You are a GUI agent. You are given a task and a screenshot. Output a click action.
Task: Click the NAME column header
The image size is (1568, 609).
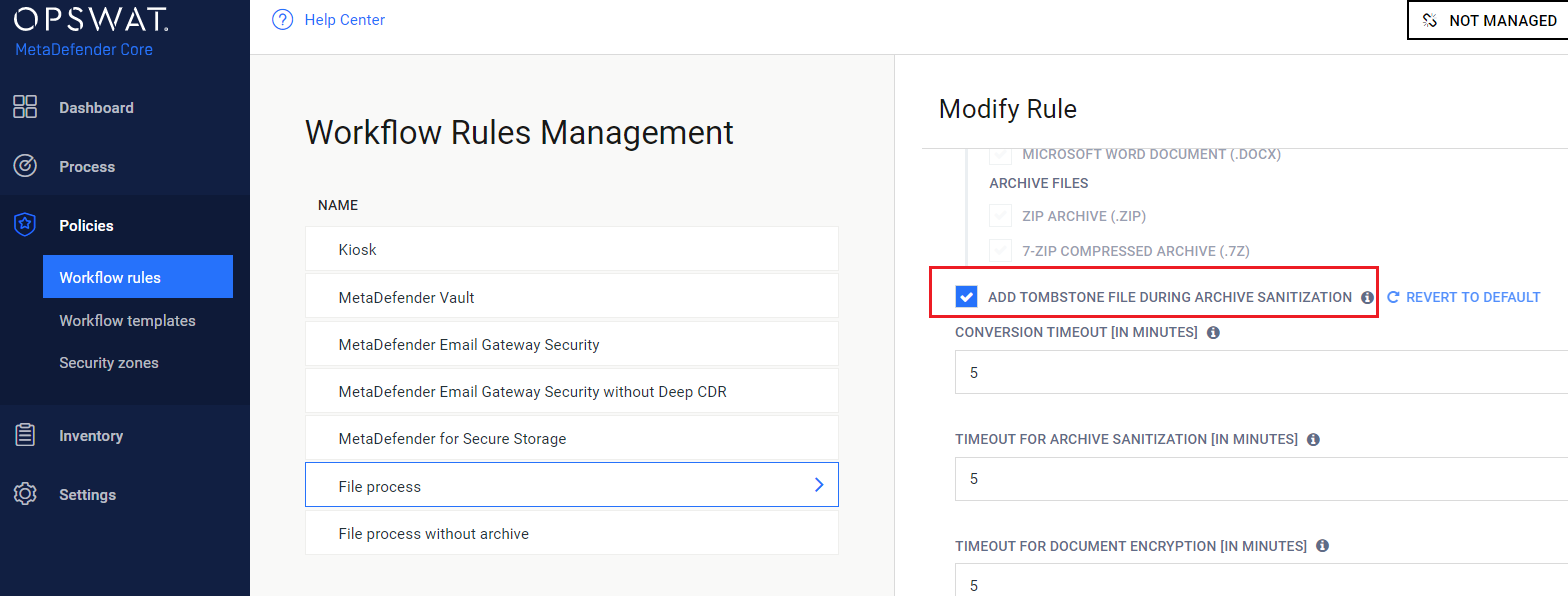click(338, 205)
